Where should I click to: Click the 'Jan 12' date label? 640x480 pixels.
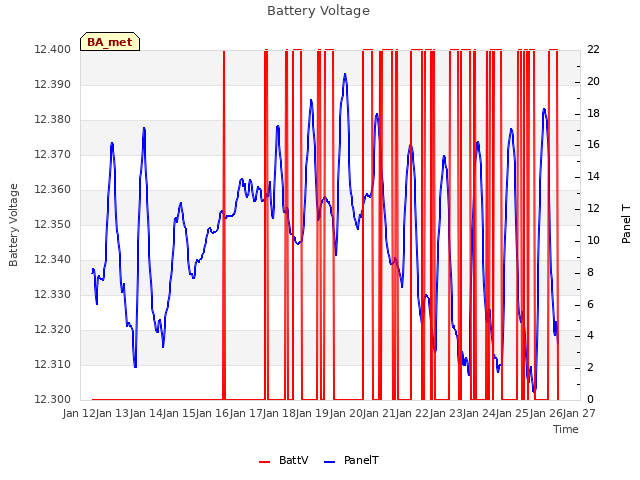coord(79,414)
